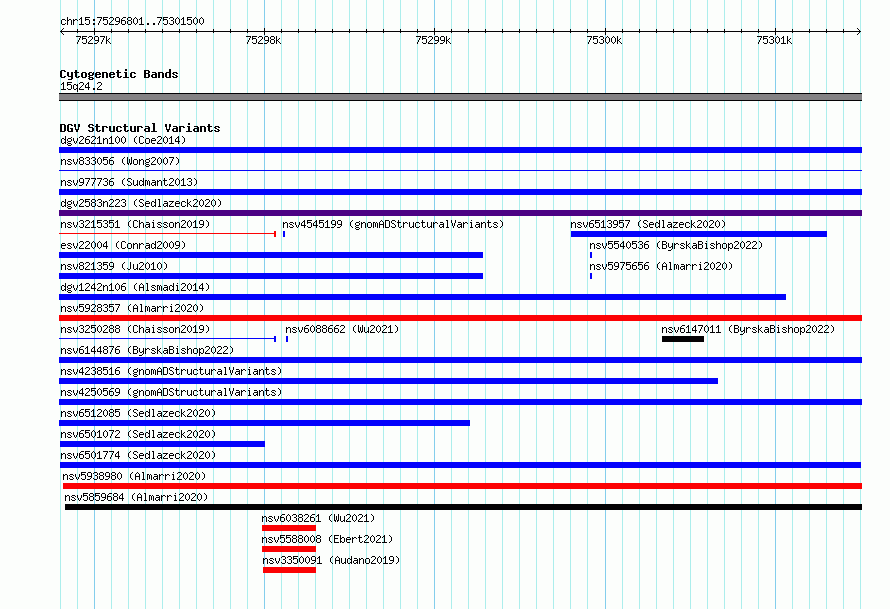Click the small blue tick under nsv5975656
The height and width of the screenshot is (609, 890).
point(591,276)
